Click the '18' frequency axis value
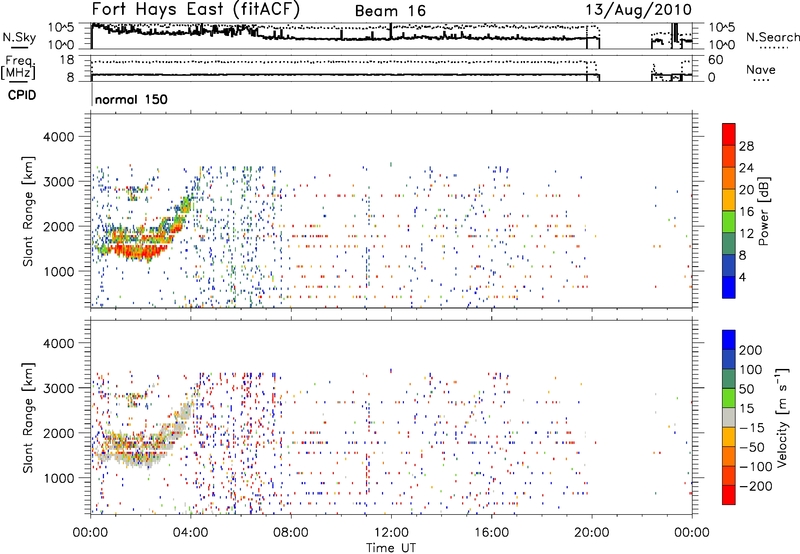The image size is (800, 554). [67, 60]
